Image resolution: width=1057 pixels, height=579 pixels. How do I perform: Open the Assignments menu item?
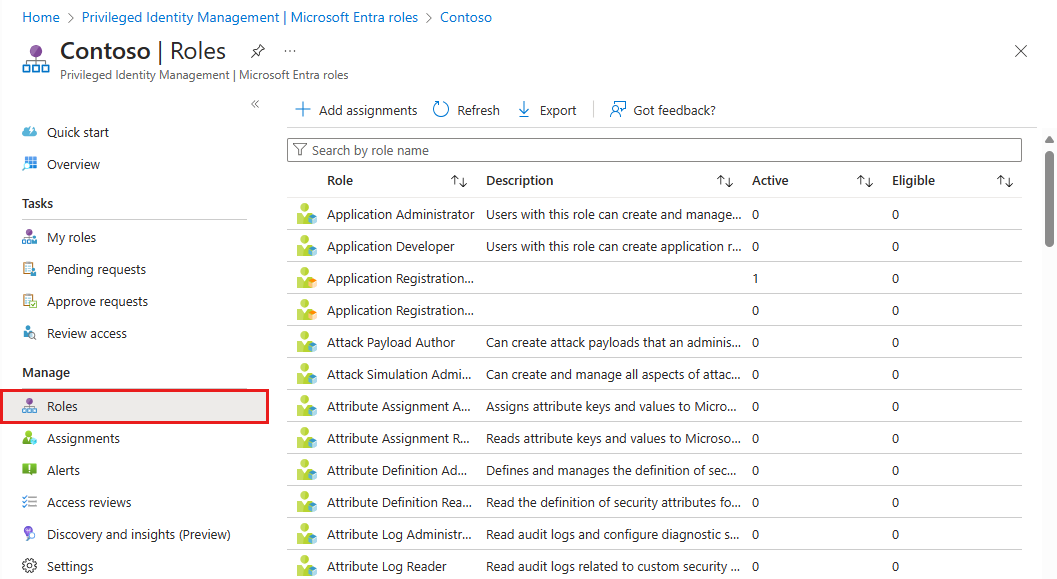coord(83,438)
